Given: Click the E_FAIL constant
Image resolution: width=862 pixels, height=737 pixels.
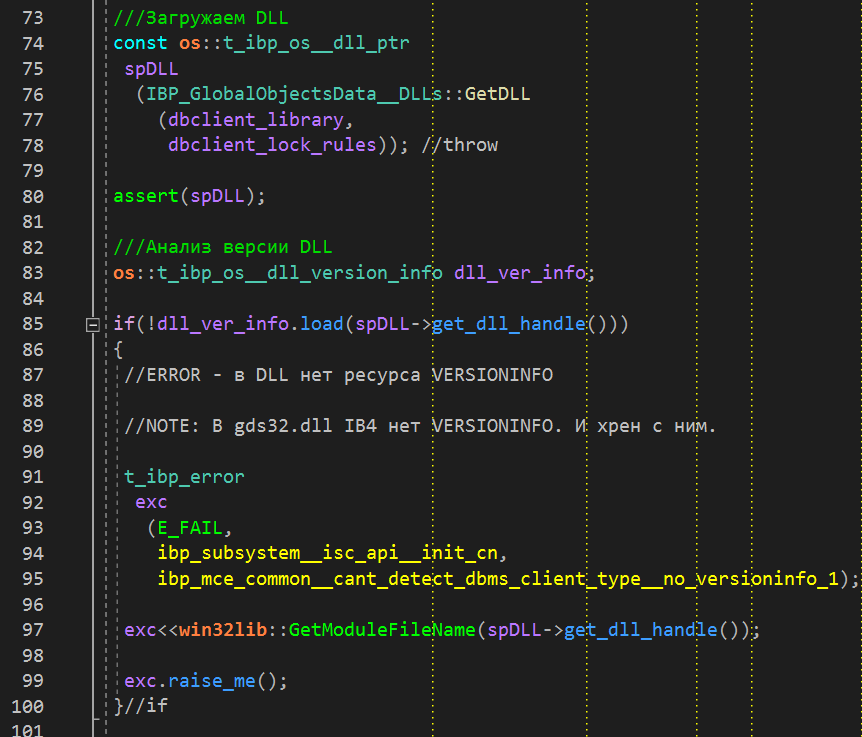Looking at the screenshot, I should point(193,527).
